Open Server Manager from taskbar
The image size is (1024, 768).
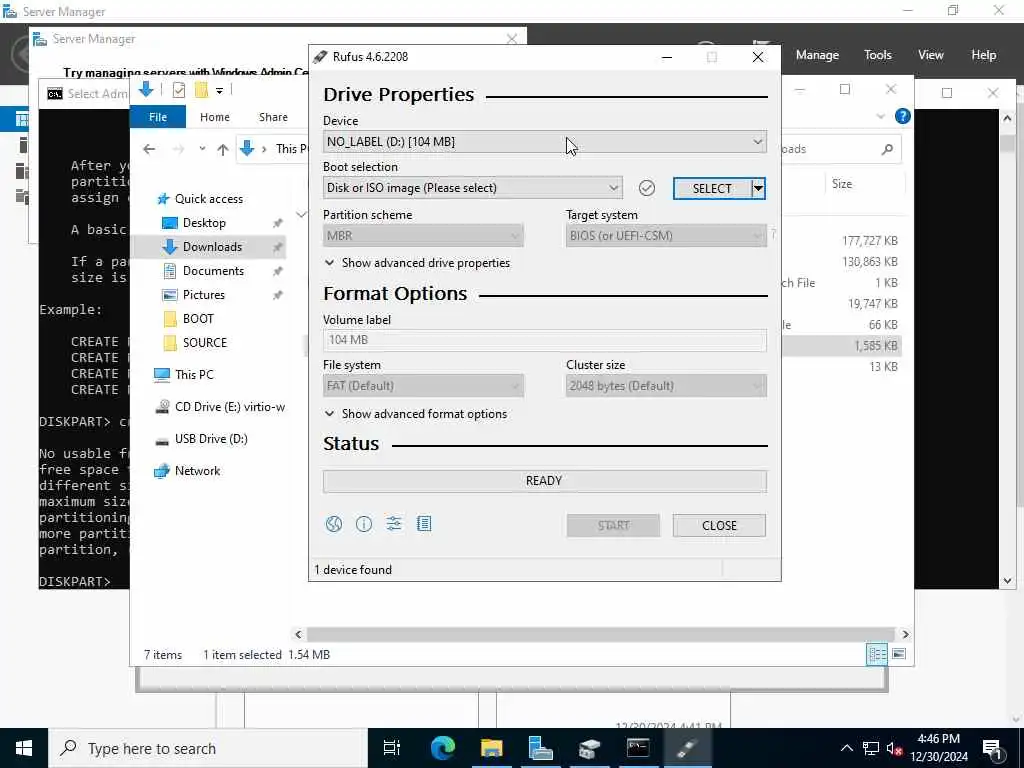pos(540,748)
